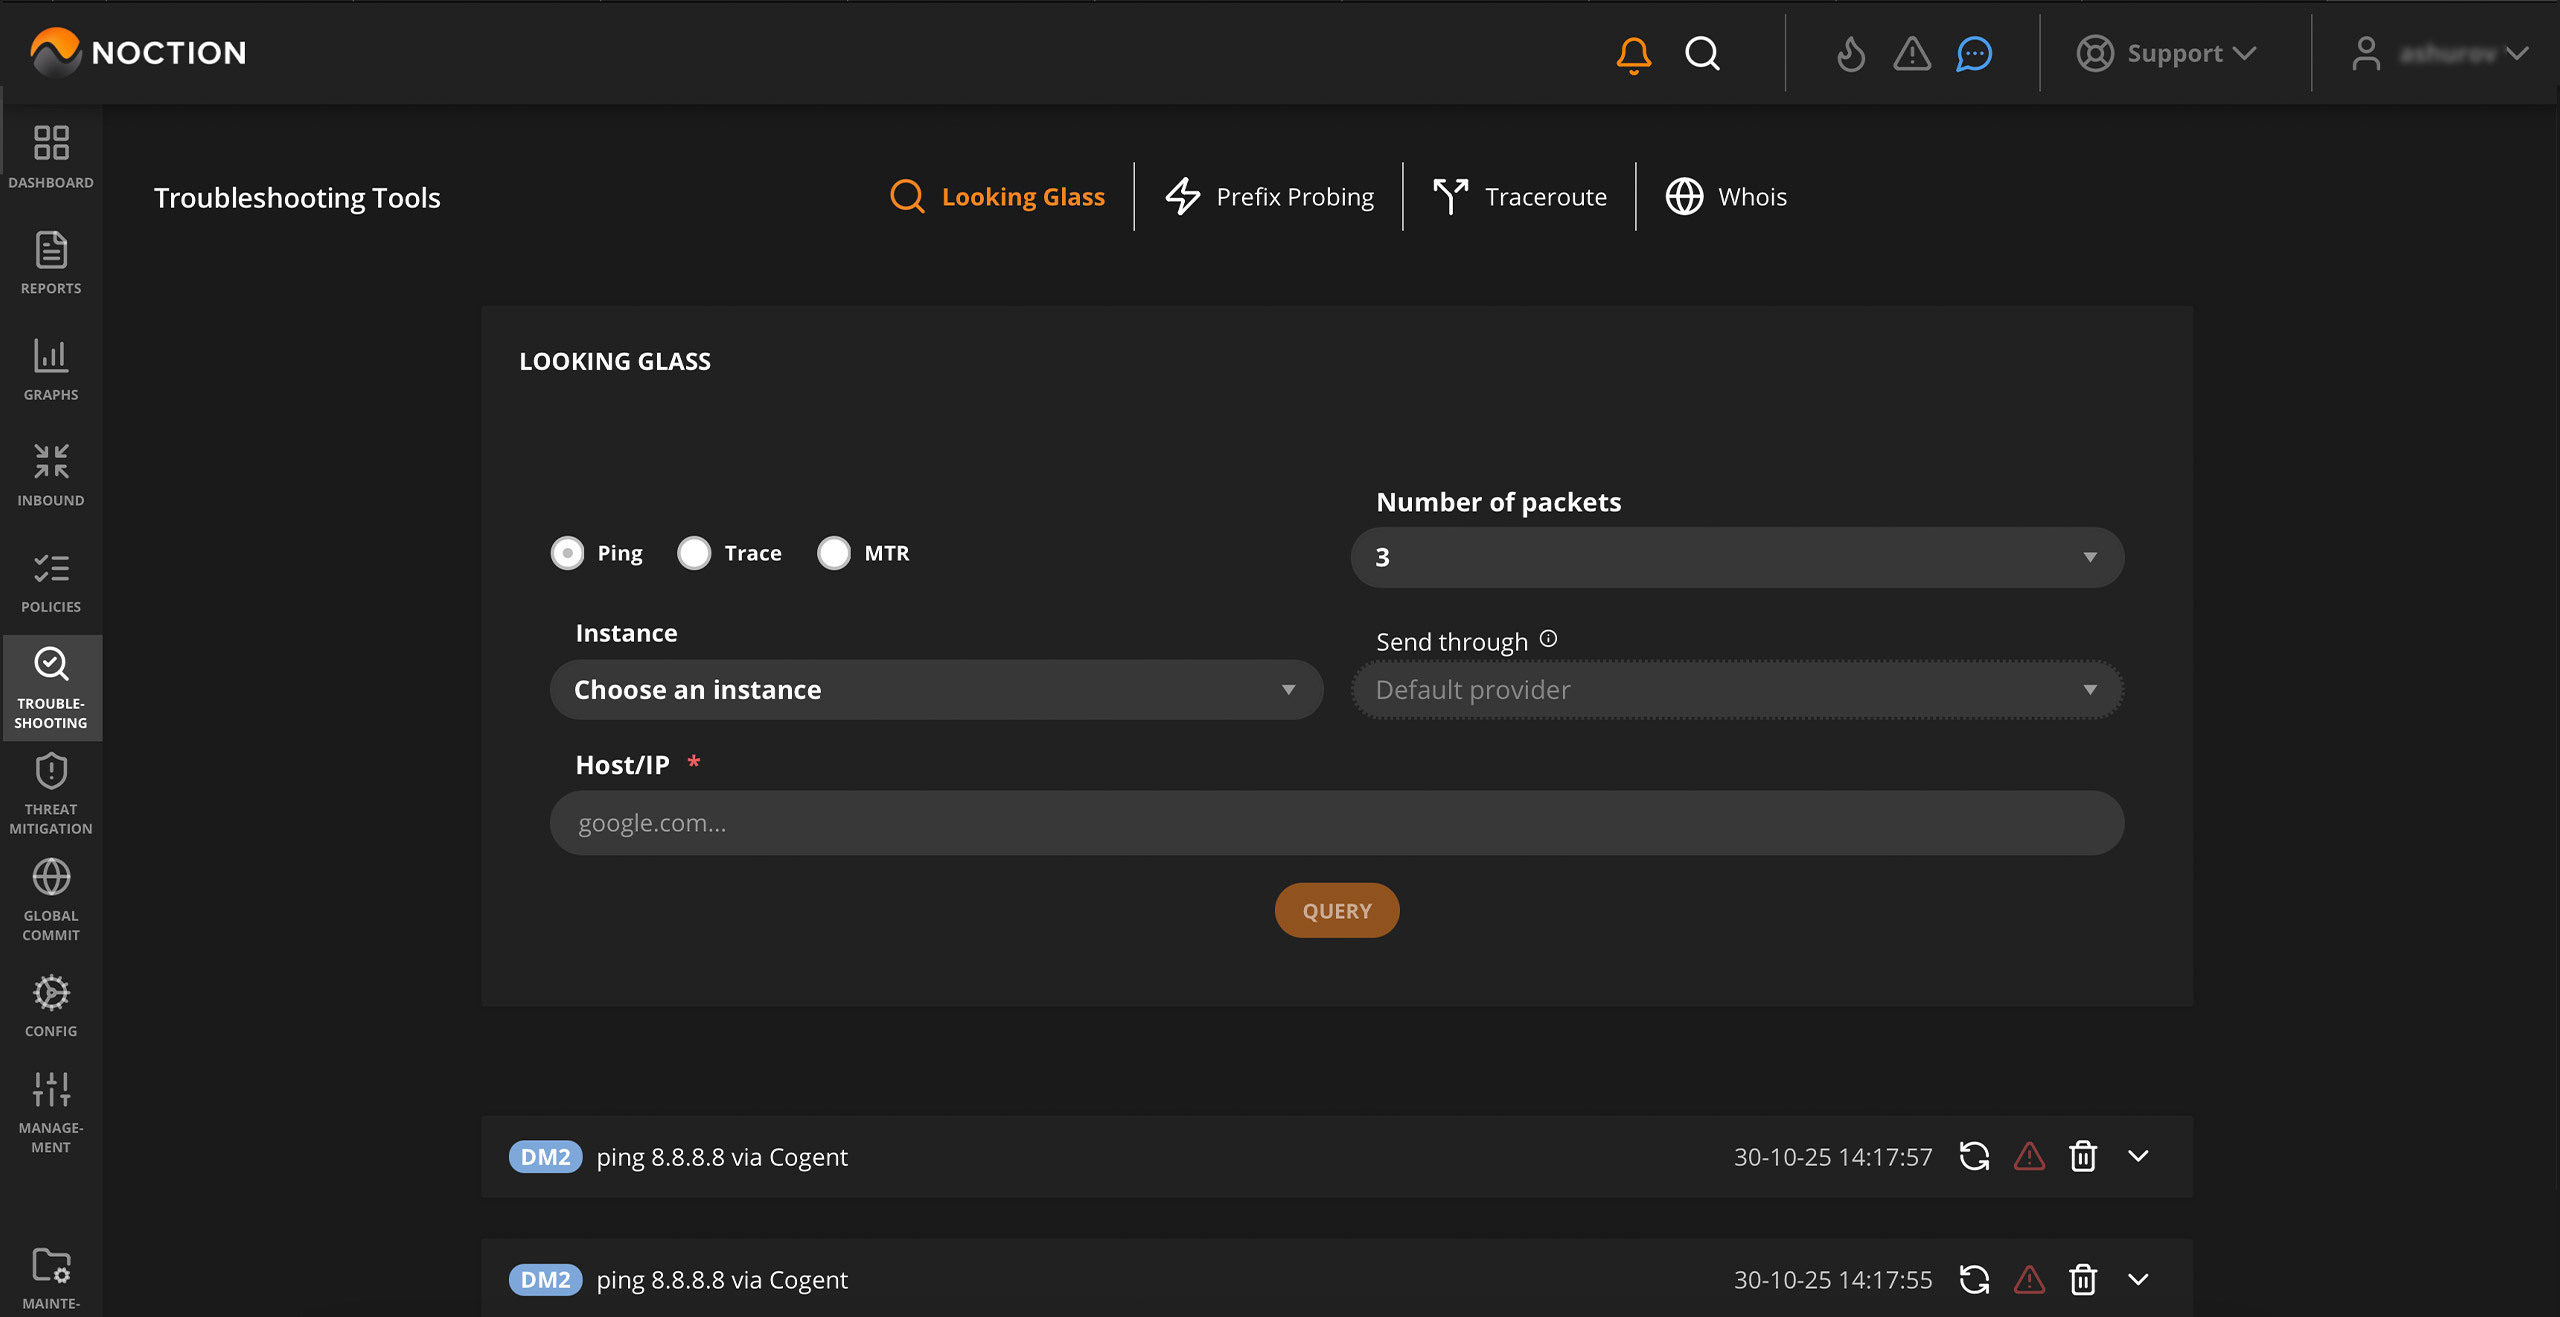This screenshot has width=2560, height=1317.
Task: Rerun the first ping 8.8.8.8 query
Action: tap(1974, 1157)
